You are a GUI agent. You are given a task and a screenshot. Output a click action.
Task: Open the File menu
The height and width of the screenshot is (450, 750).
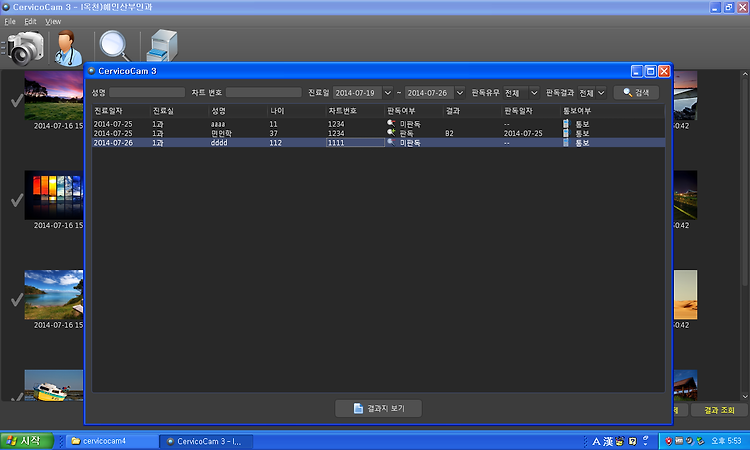pos(10,22)
